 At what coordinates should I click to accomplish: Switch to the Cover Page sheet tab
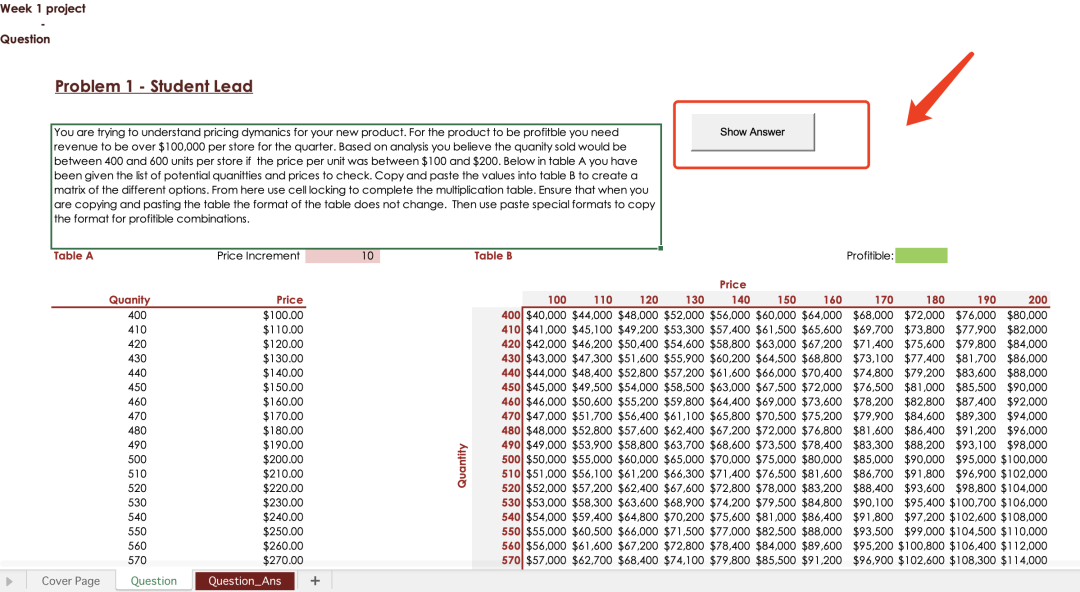(71, 581)
